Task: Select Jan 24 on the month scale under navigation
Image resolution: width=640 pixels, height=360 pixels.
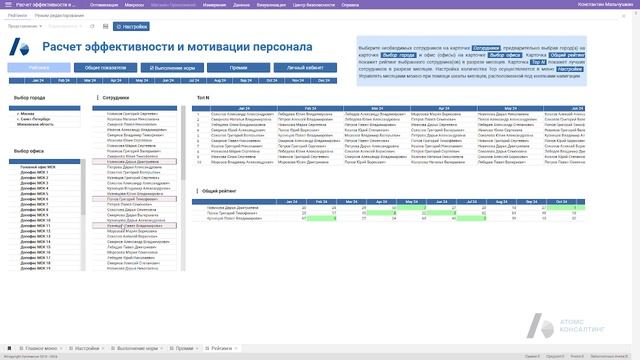Action: click(38, 80)
